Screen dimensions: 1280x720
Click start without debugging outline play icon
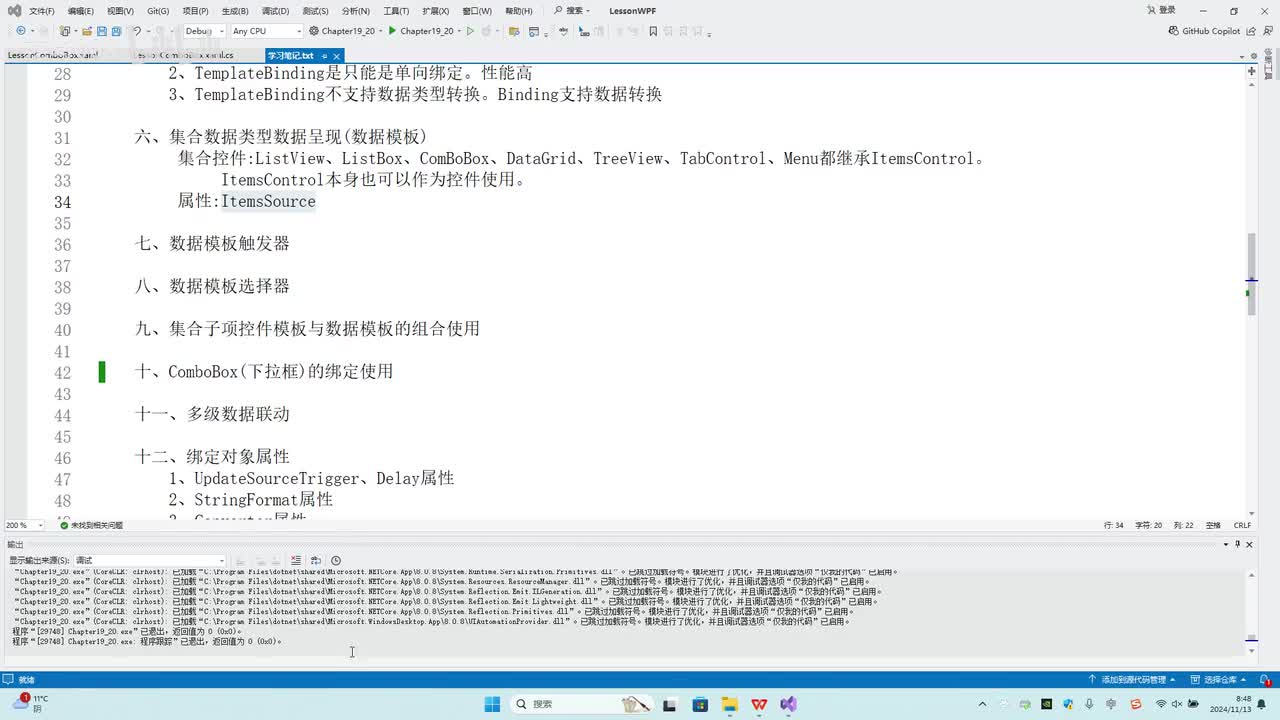470,31
